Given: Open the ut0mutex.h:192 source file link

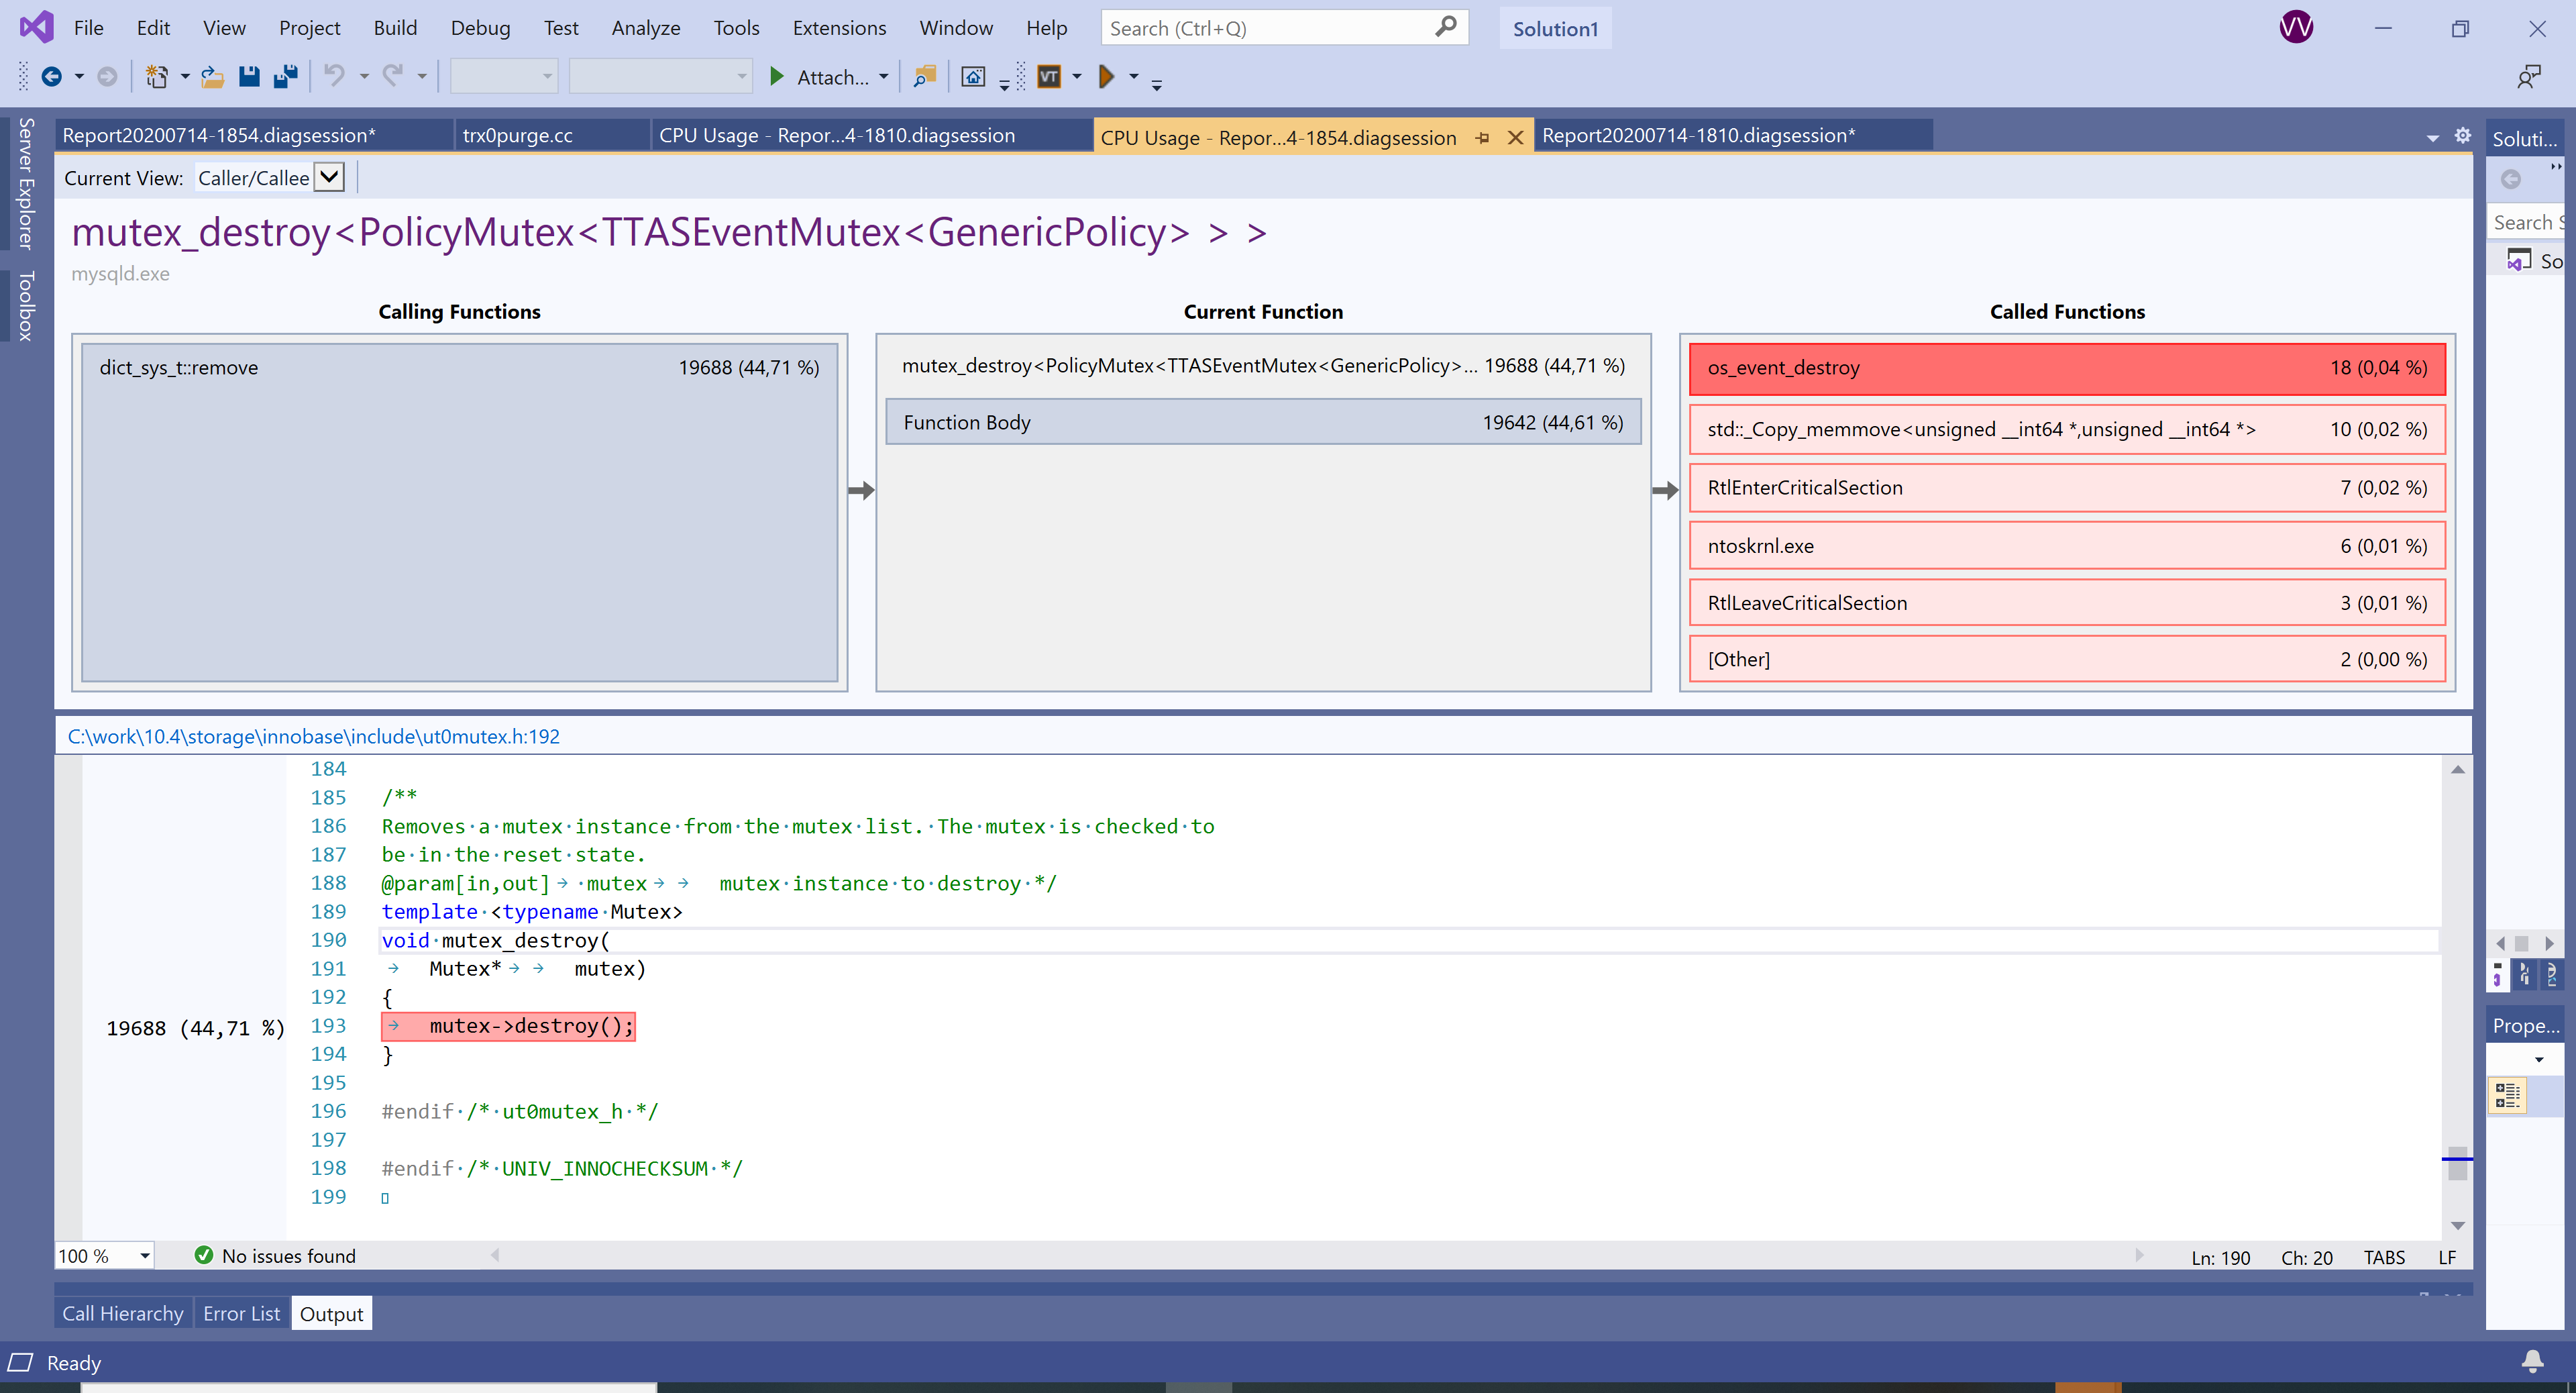Looking at the screenshot, I should tap(313, 736).
